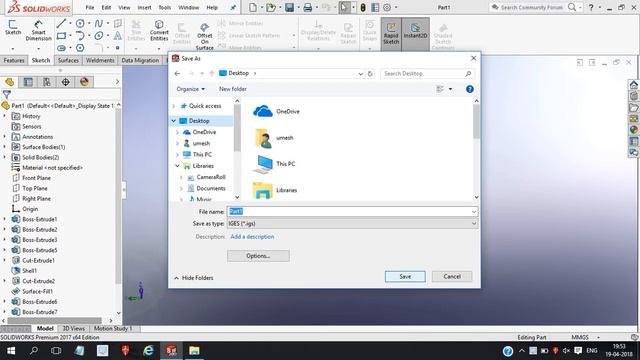The width and height of the screenshot is (640, 360).
Task: Click the Help icon in Save As dialog
Action: point(470,89)
